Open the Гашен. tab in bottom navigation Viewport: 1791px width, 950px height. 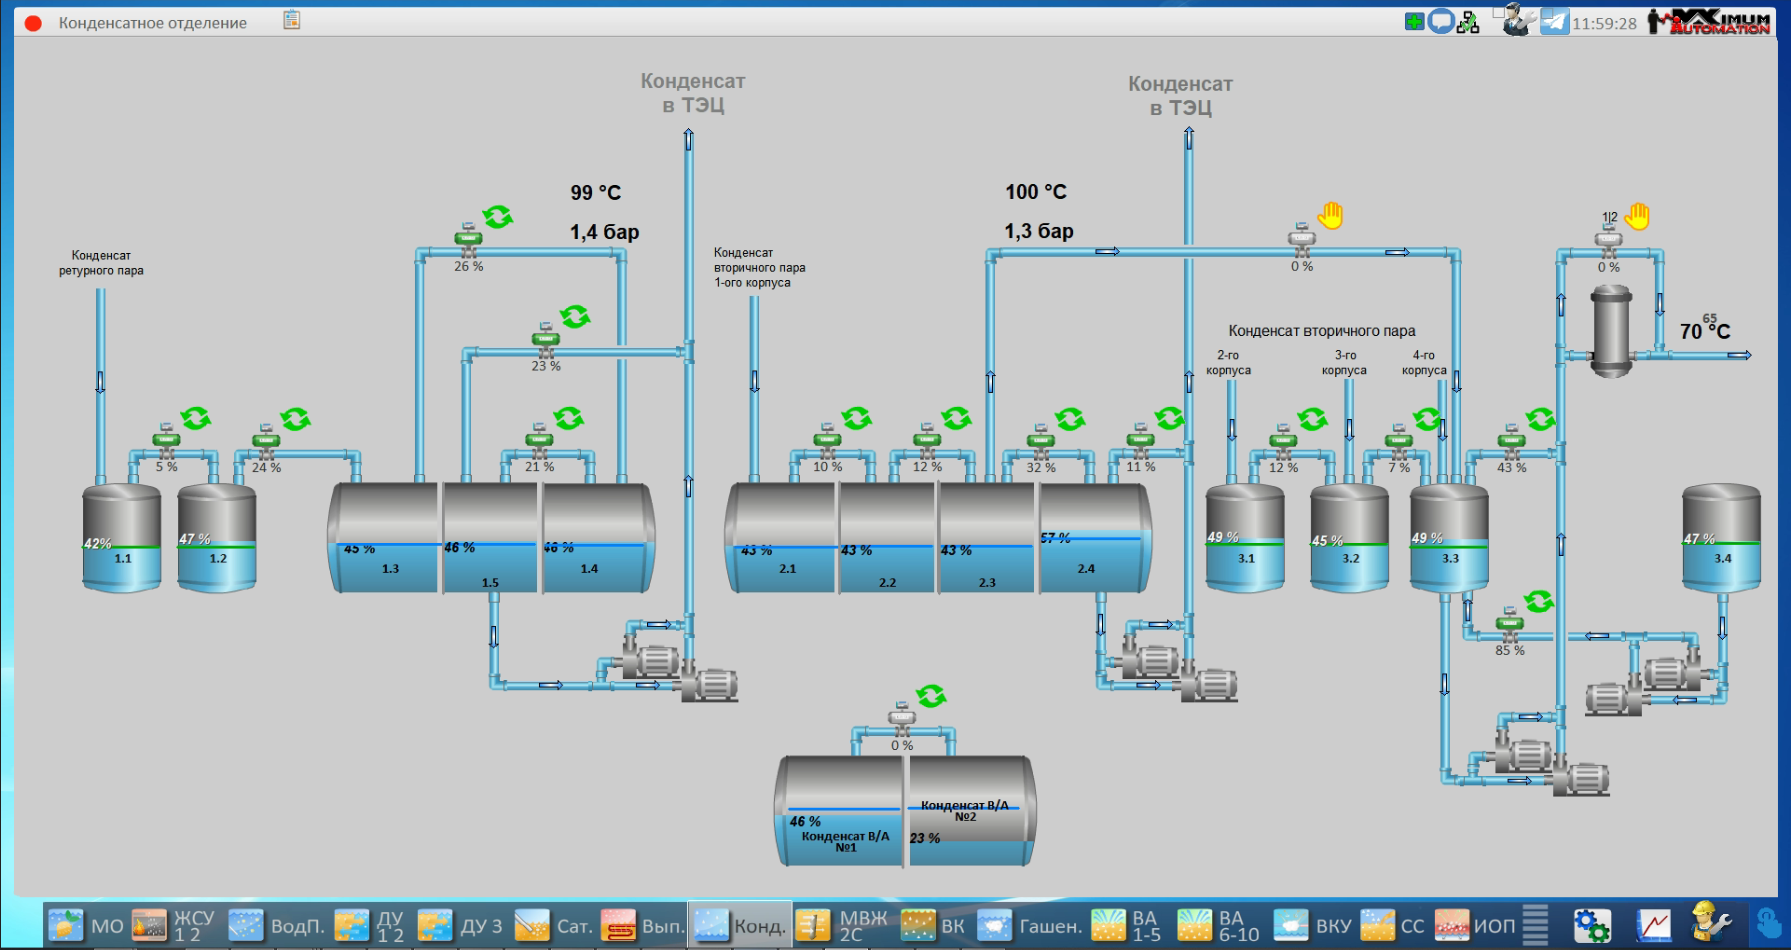point(1029,925)
